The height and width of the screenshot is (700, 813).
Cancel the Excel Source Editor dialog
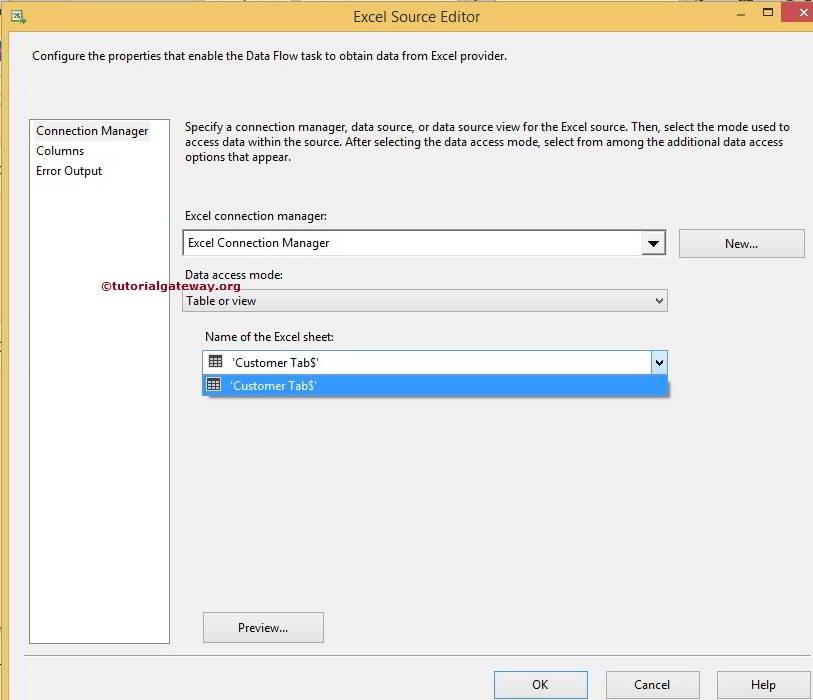click(x=652, y=685)
